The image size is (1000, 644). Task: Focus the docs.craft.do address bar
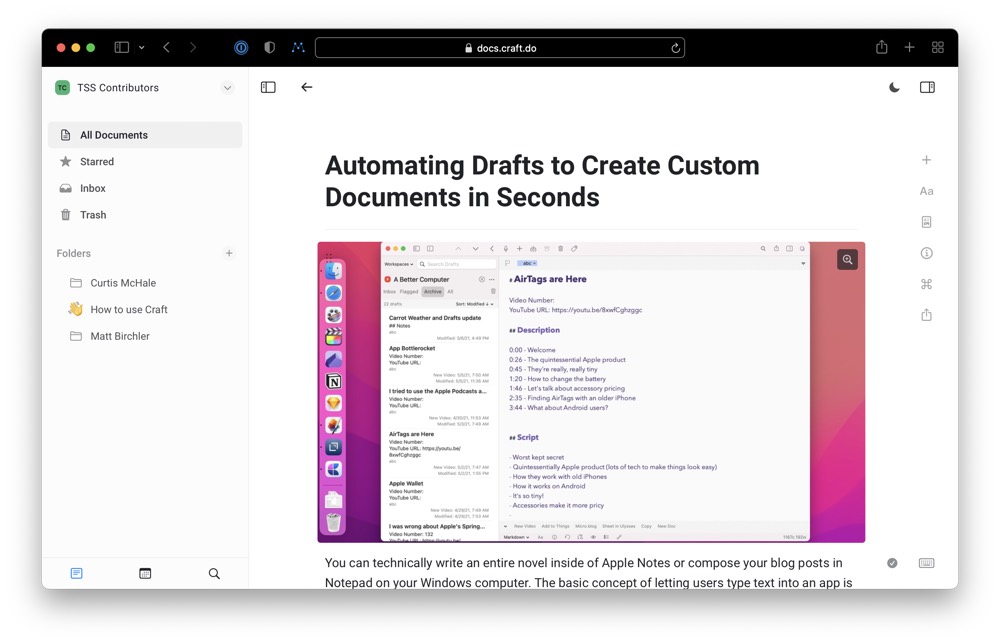pyautogui.click(x=500, y=48)
